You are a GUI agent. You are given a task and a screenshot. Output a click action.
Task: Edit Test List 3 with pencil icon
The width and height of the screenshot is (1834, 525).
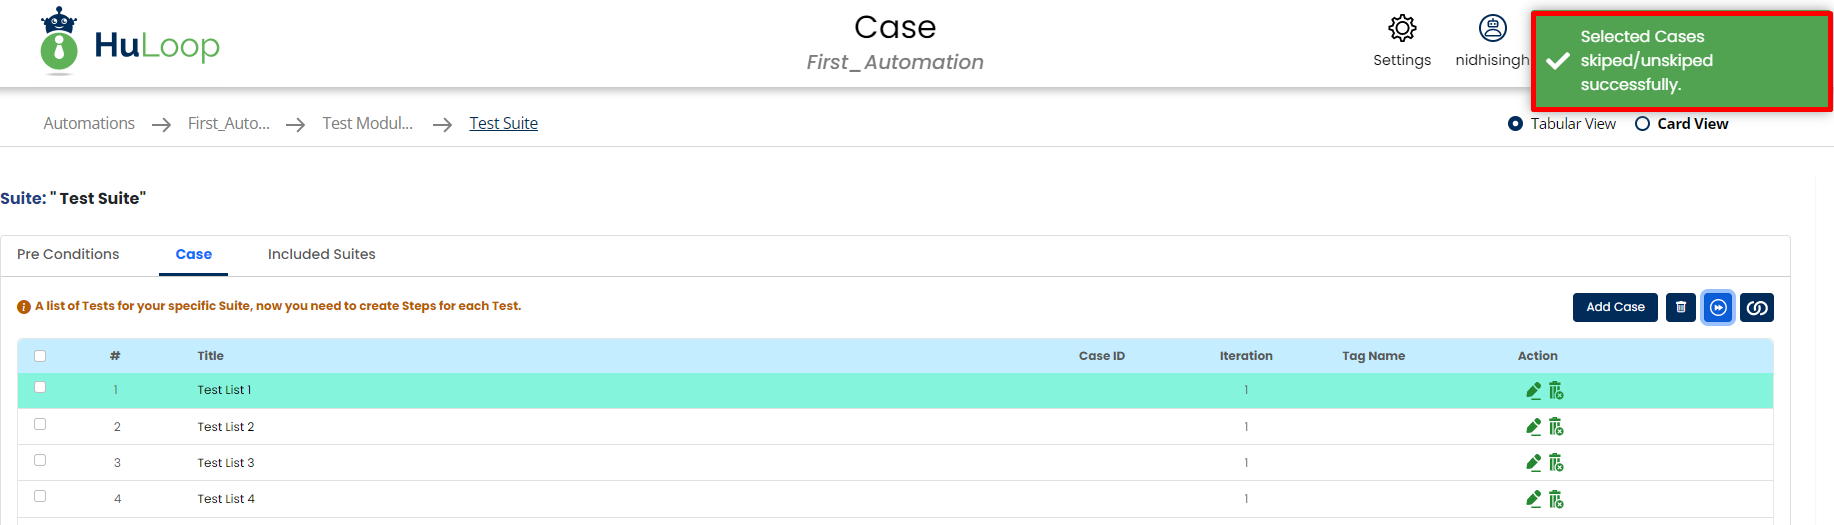coord(1533,463)
